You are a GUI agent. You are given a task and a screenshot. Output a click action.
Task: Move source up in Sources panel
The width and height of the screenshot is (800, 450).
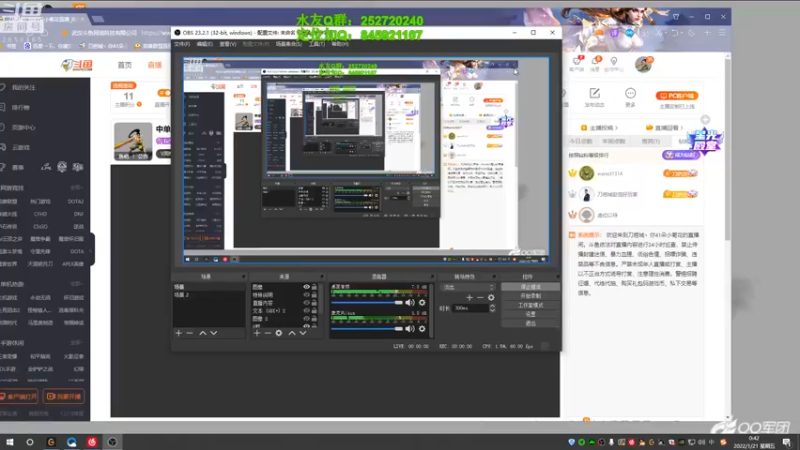[292, 333]
